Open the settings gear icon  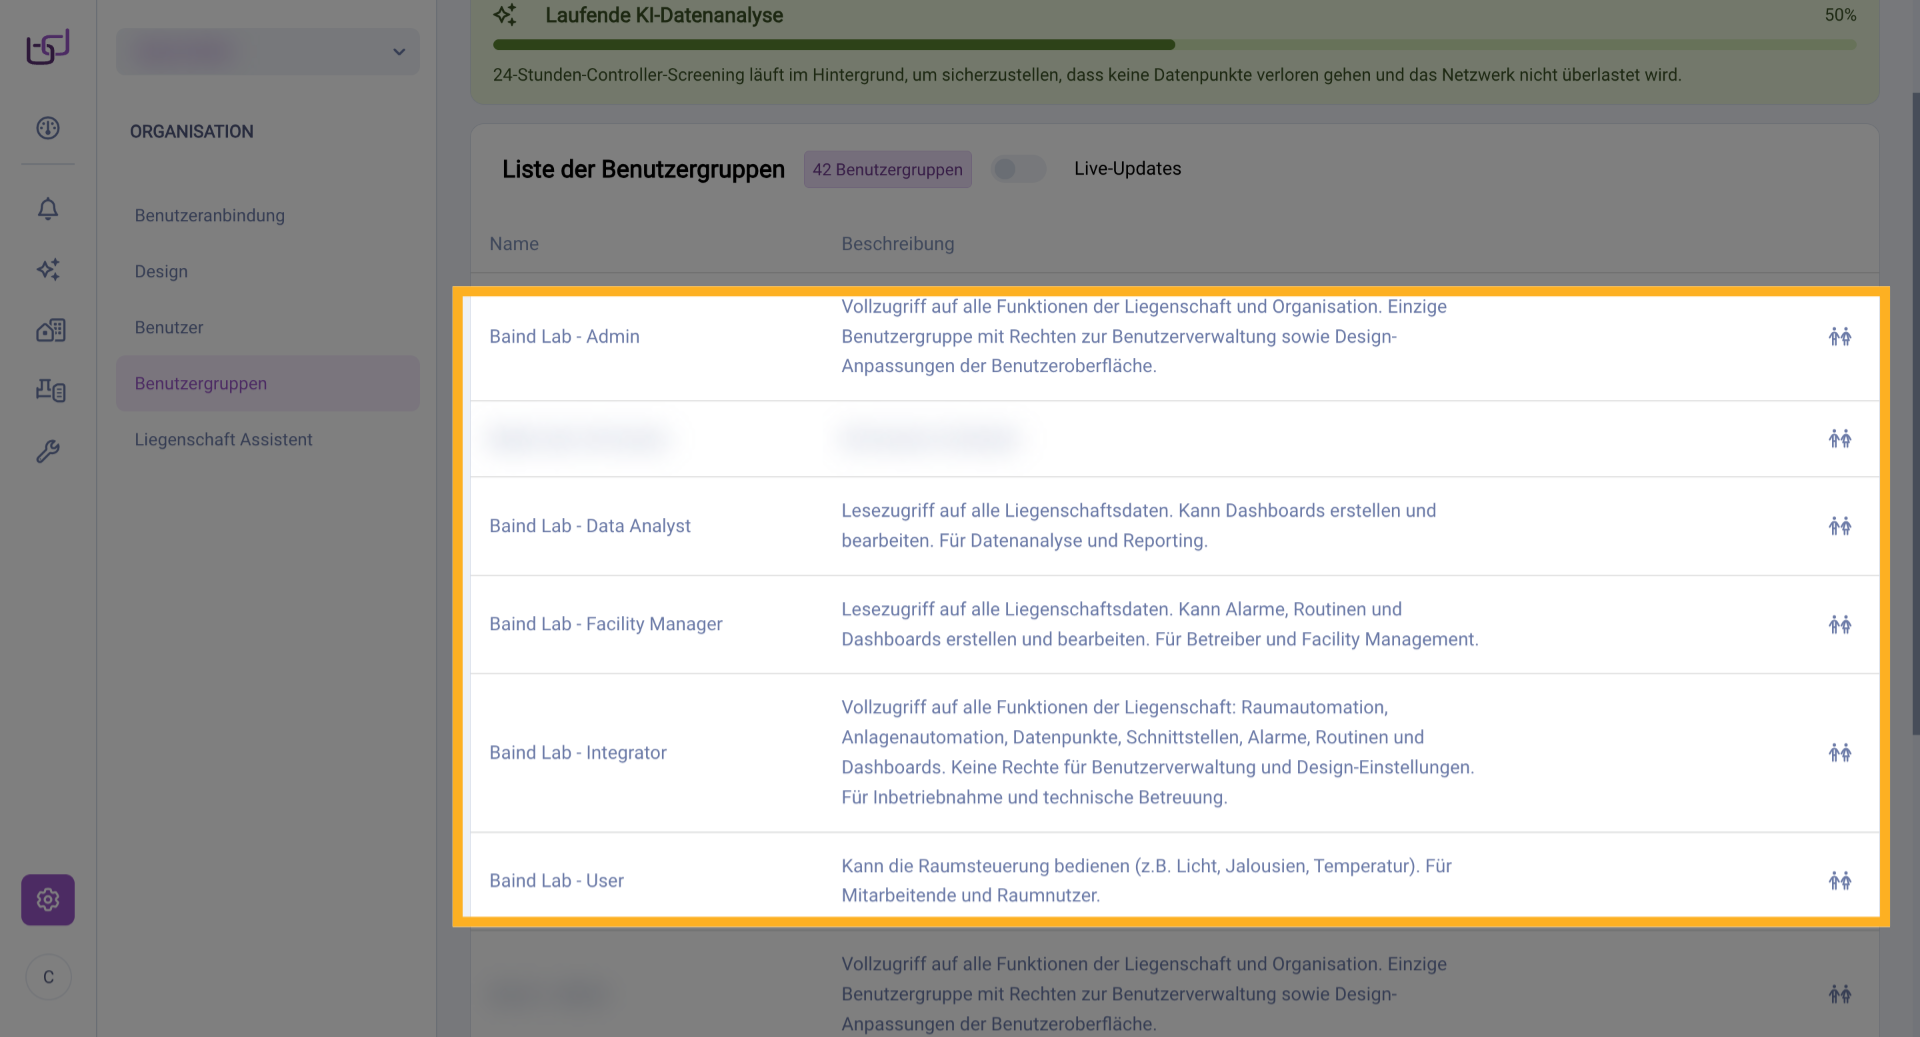tap(48, 900)
